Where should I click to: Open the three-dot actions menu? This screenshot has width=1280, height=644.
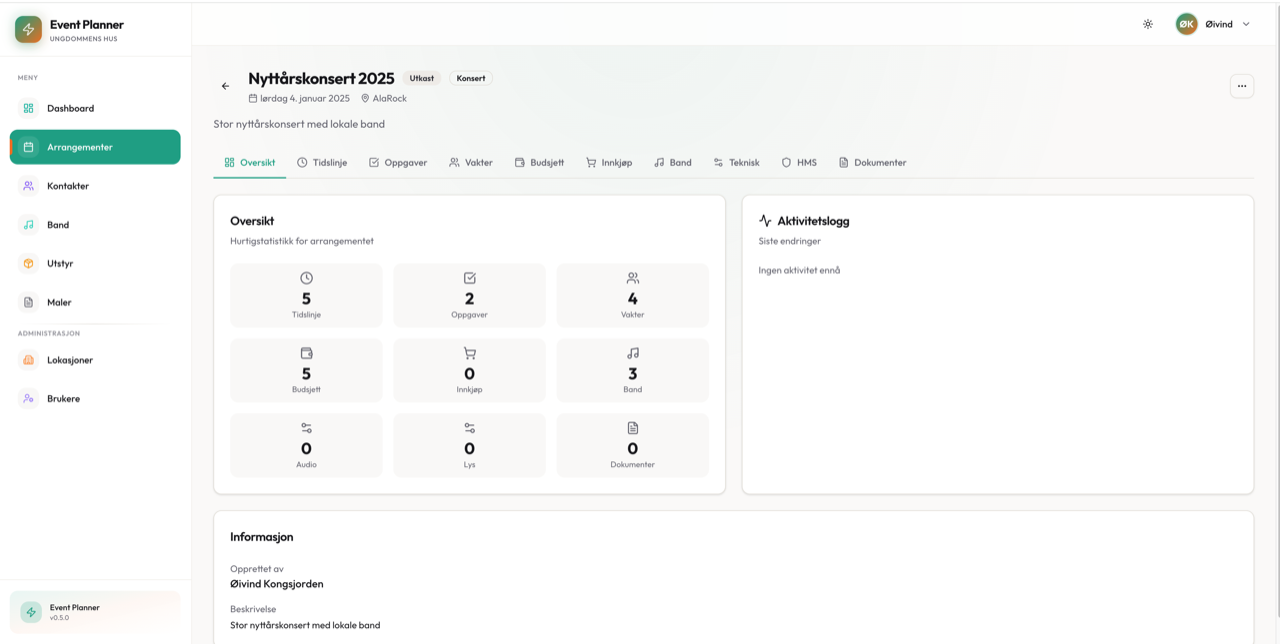pyautogui.click(x=1241, y=86)
